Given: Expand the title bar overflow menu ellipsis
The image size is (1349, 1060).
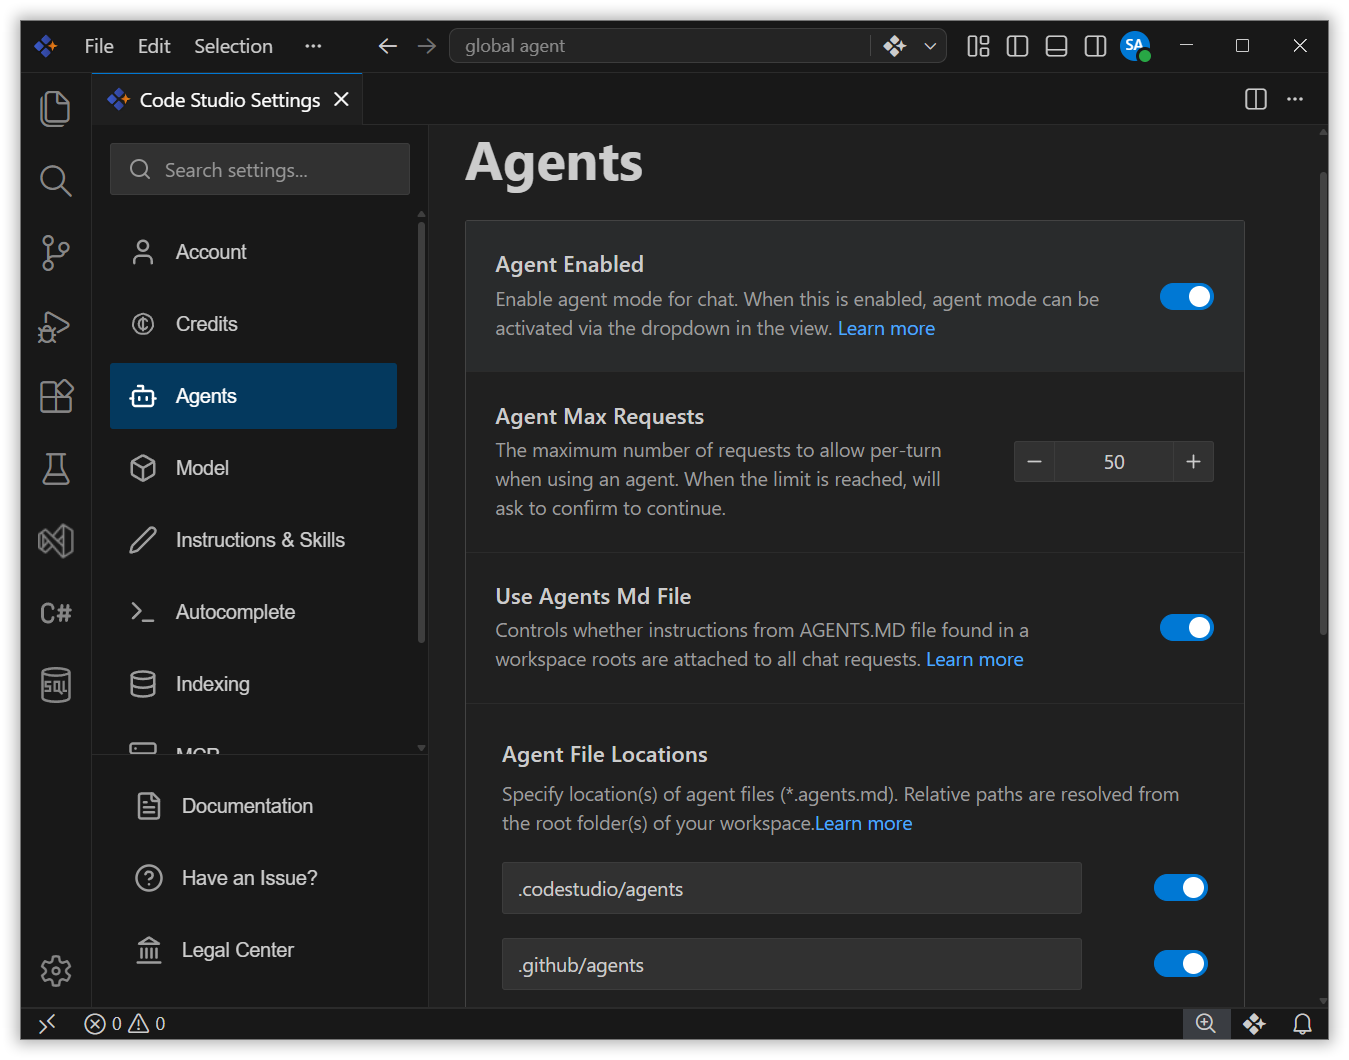Looking at the screenshot, I should coord(313,46).
